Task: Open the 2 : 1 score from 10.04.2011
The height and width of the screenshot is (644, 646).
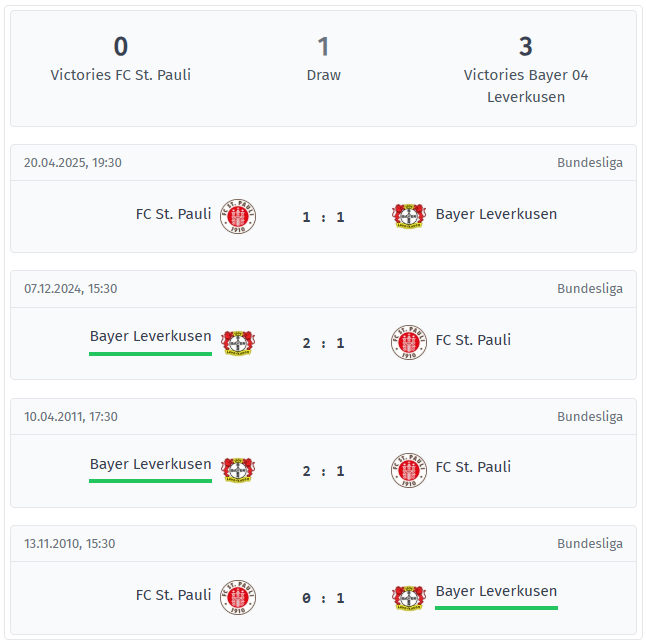Action: click(323, 471)
